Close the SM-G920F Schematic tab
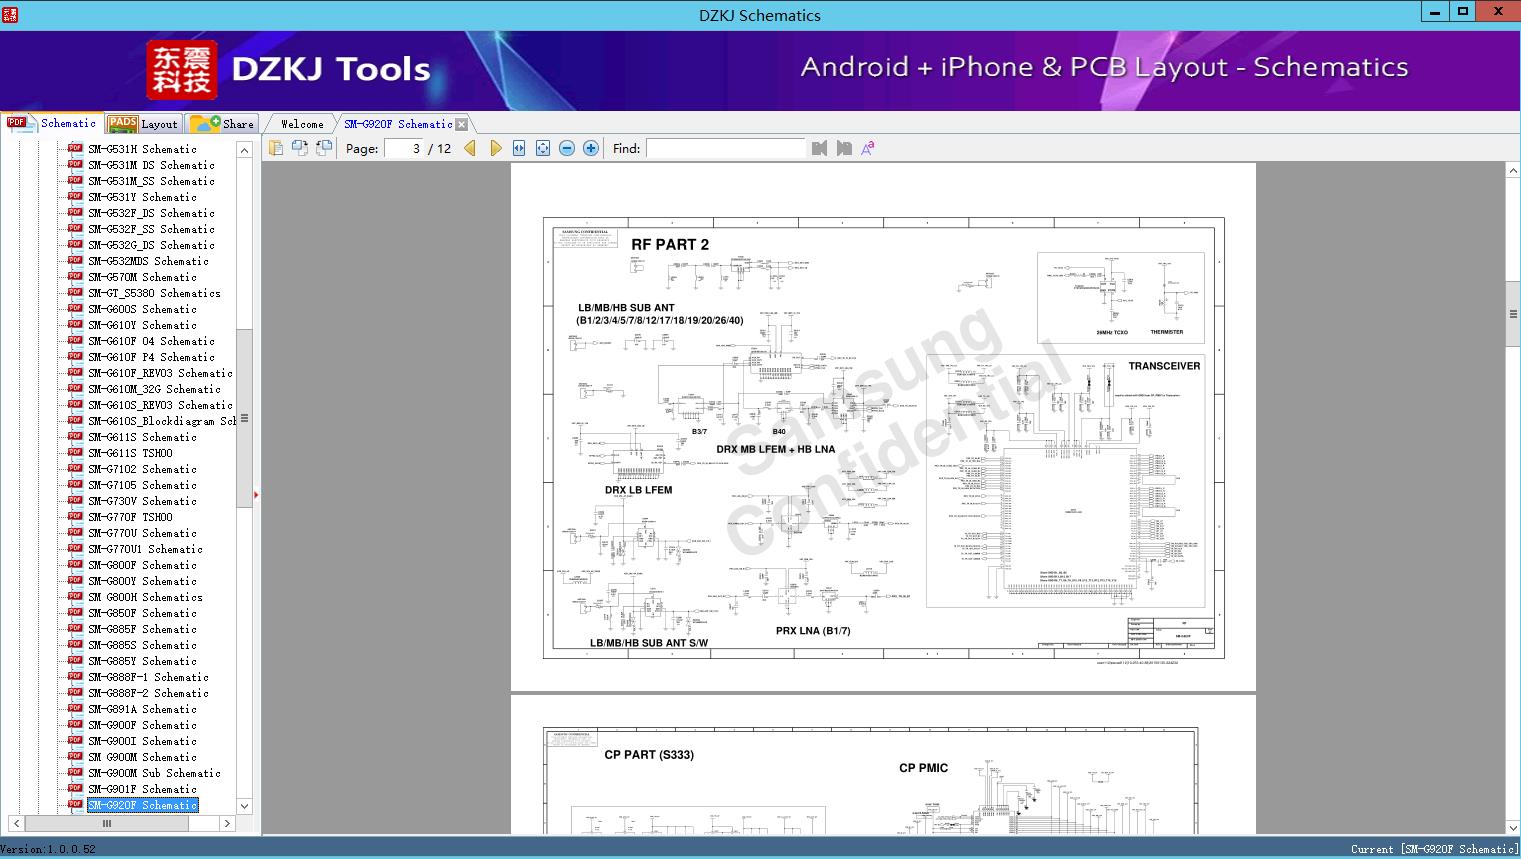The image size is (1521, 859). coord(461,124)
